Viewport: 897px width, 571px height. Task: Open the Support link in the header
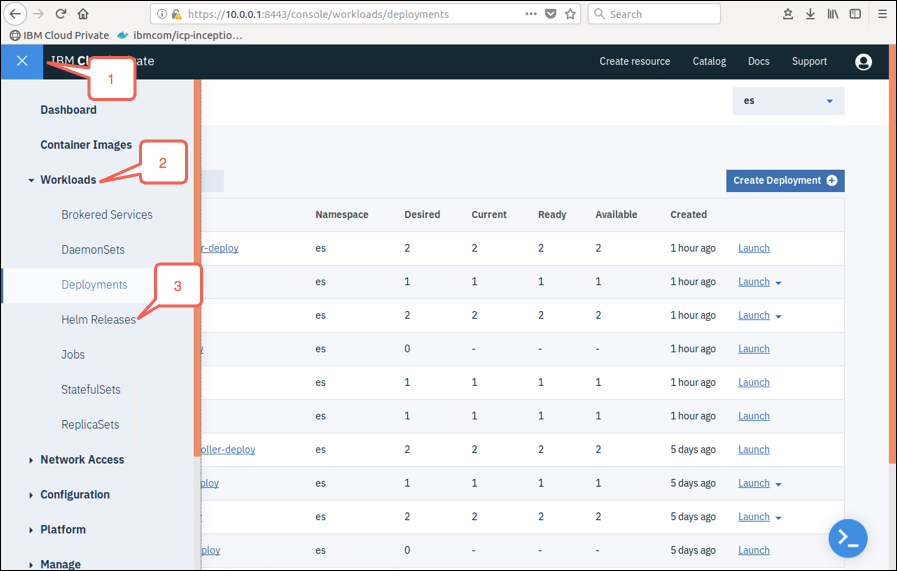[x=809, y=61]
